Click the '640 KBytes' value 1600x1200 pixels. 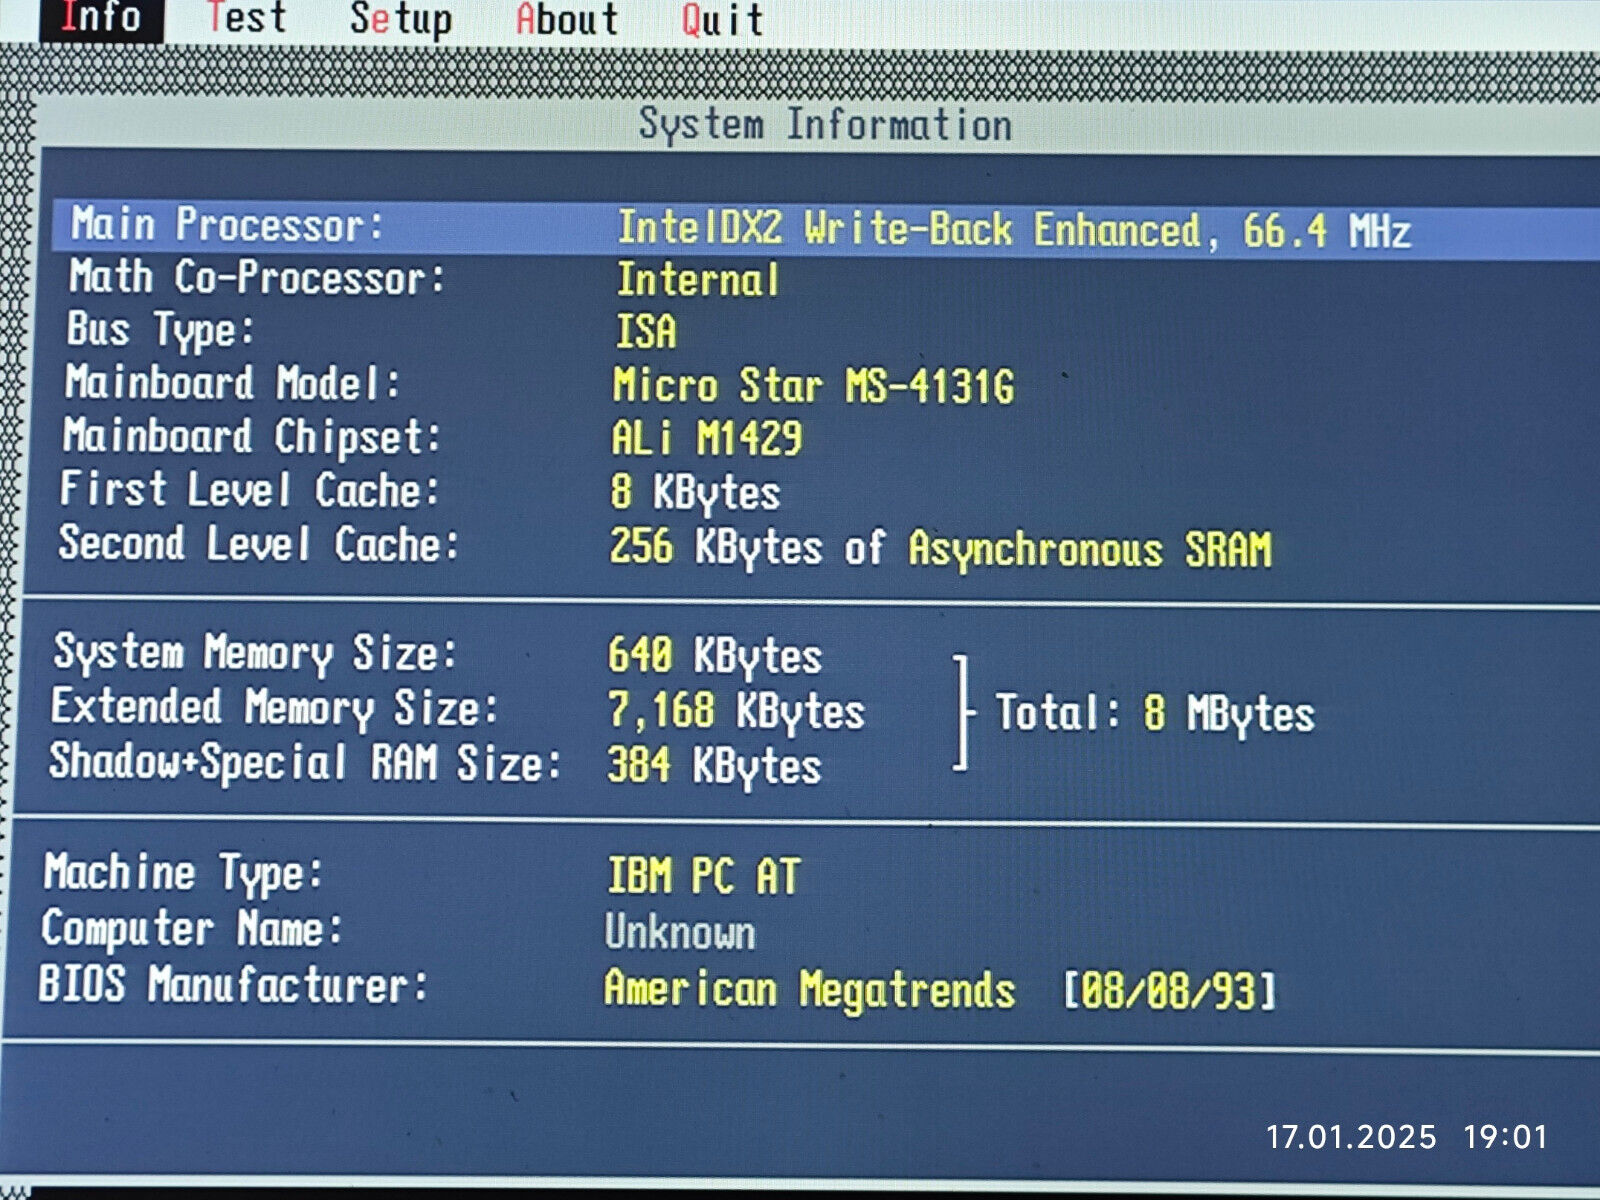715,657
